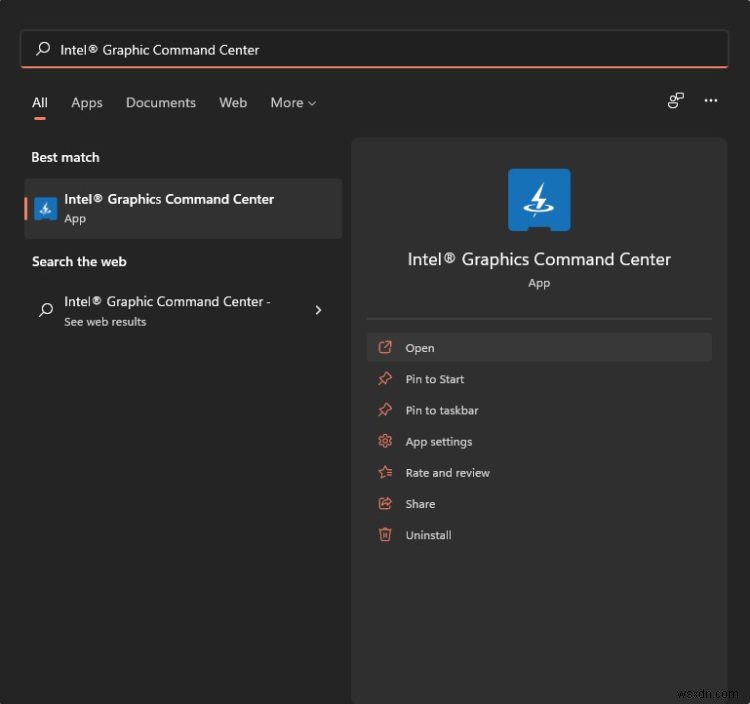Click the search text input field
The width and height of the screenshot is (750, 704).
[x=374, y=49]
